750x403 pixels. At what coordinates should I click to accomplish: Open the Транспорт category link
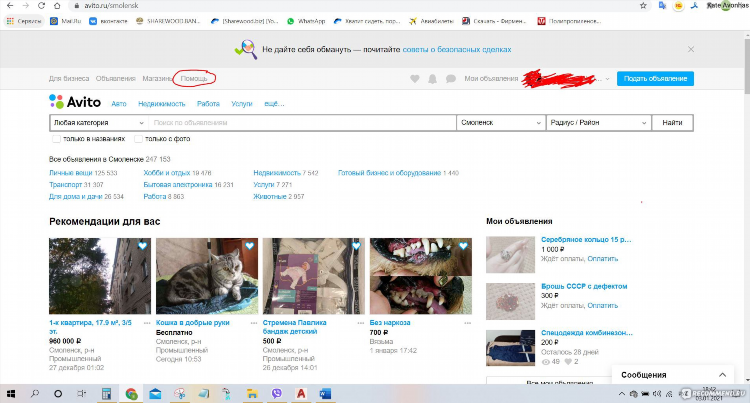(x=66, y=185)
